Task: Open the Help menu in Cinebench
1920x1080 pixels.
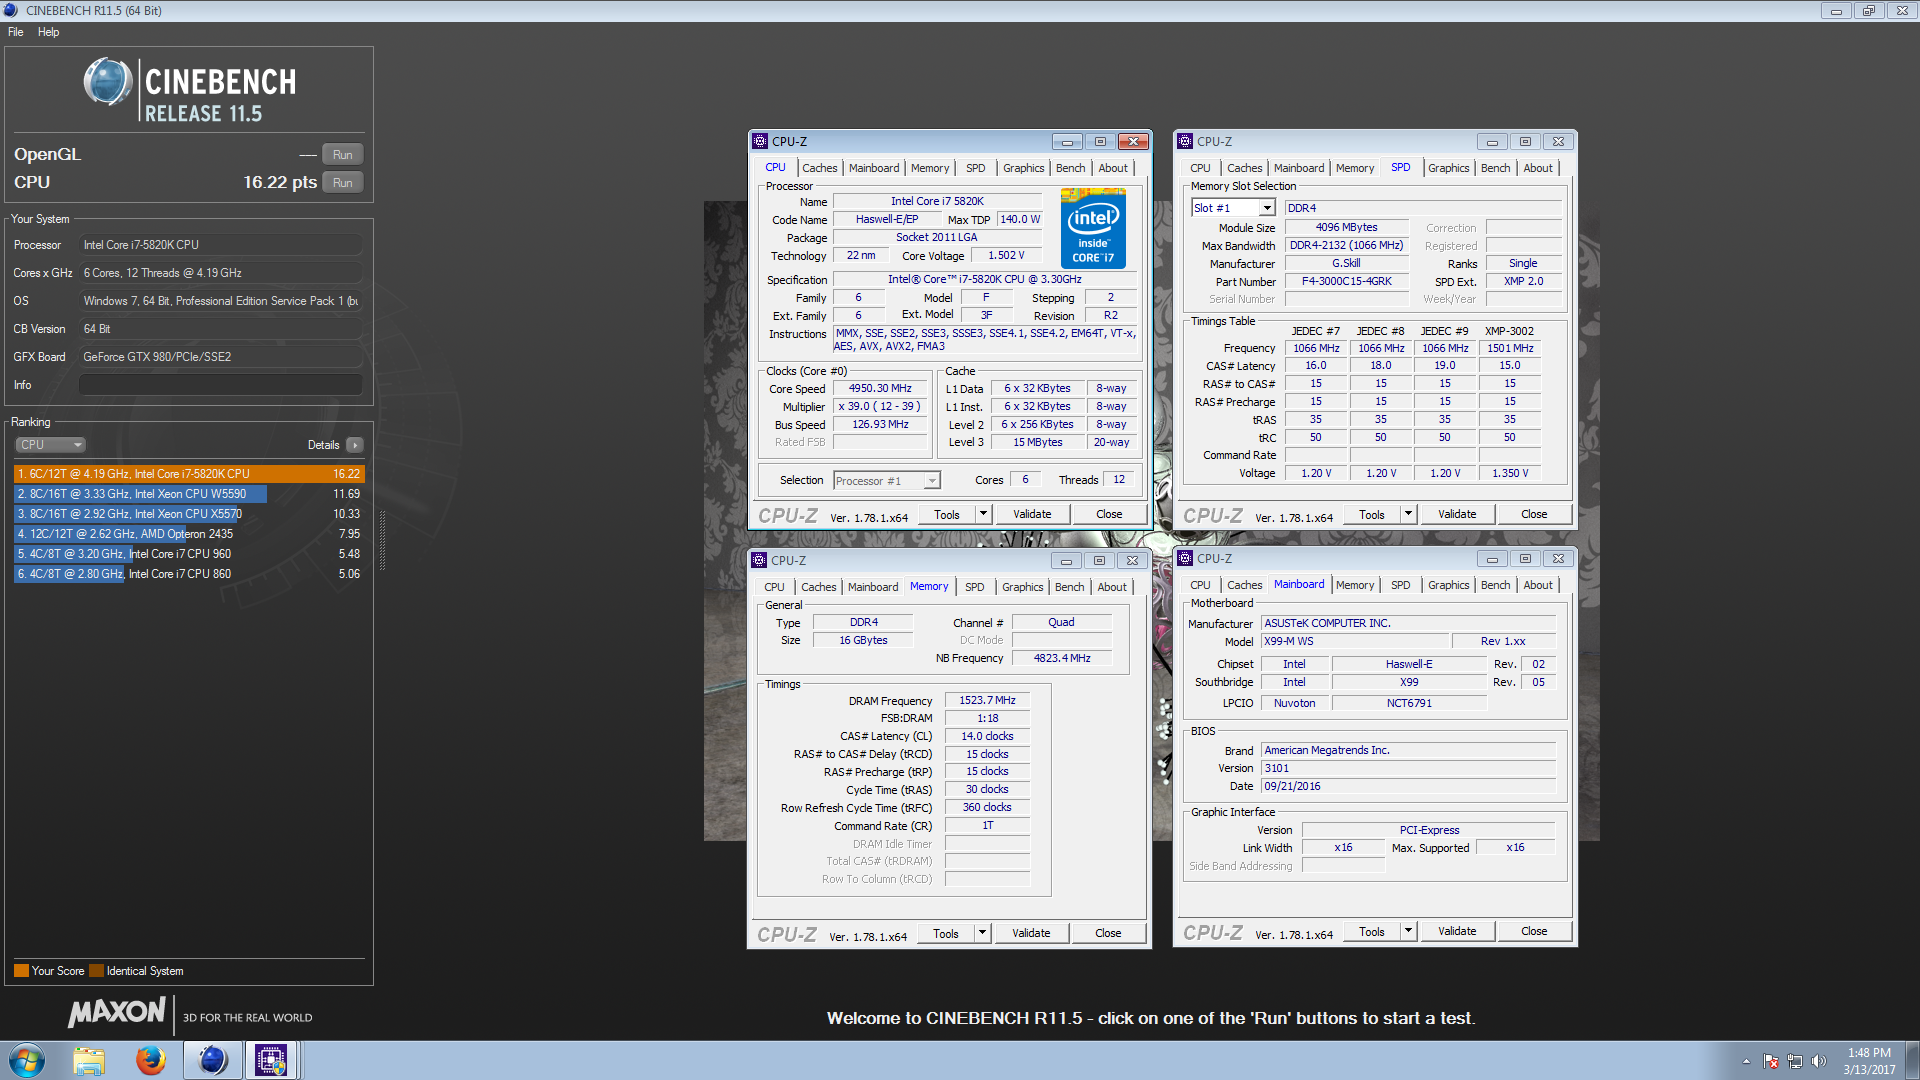Action: point(48,32)
